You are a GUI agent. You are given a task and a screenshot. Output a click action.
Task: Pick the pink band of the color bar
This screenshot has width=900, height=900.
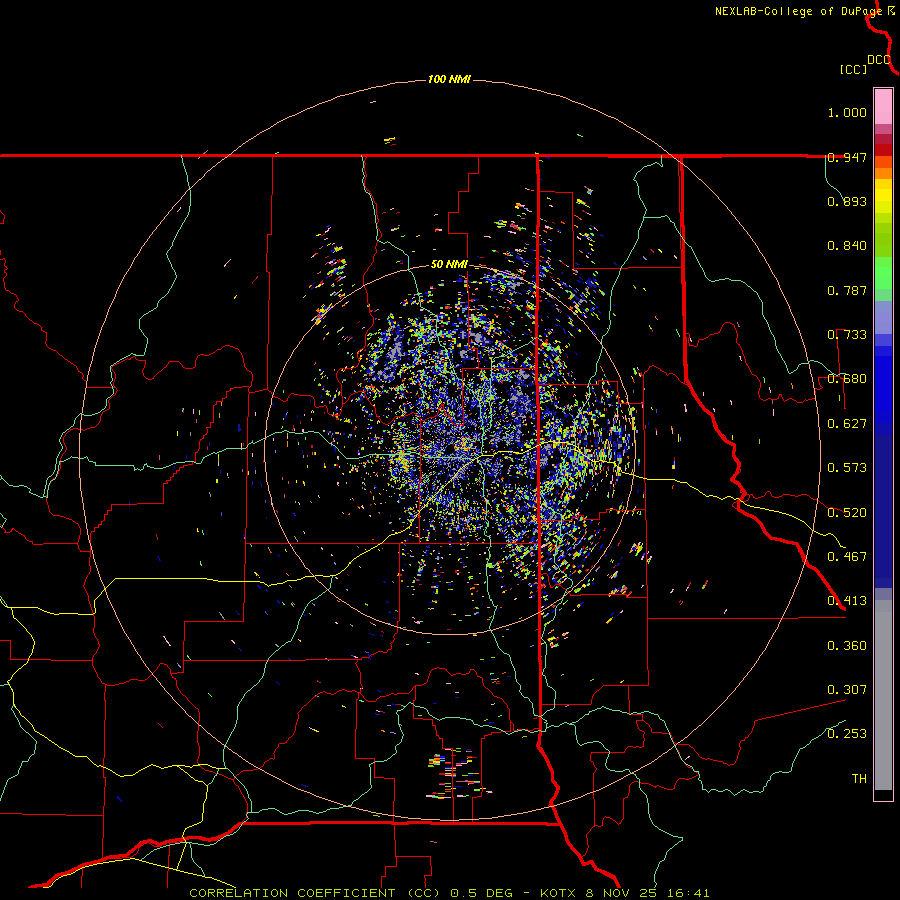tap(883, 106)
